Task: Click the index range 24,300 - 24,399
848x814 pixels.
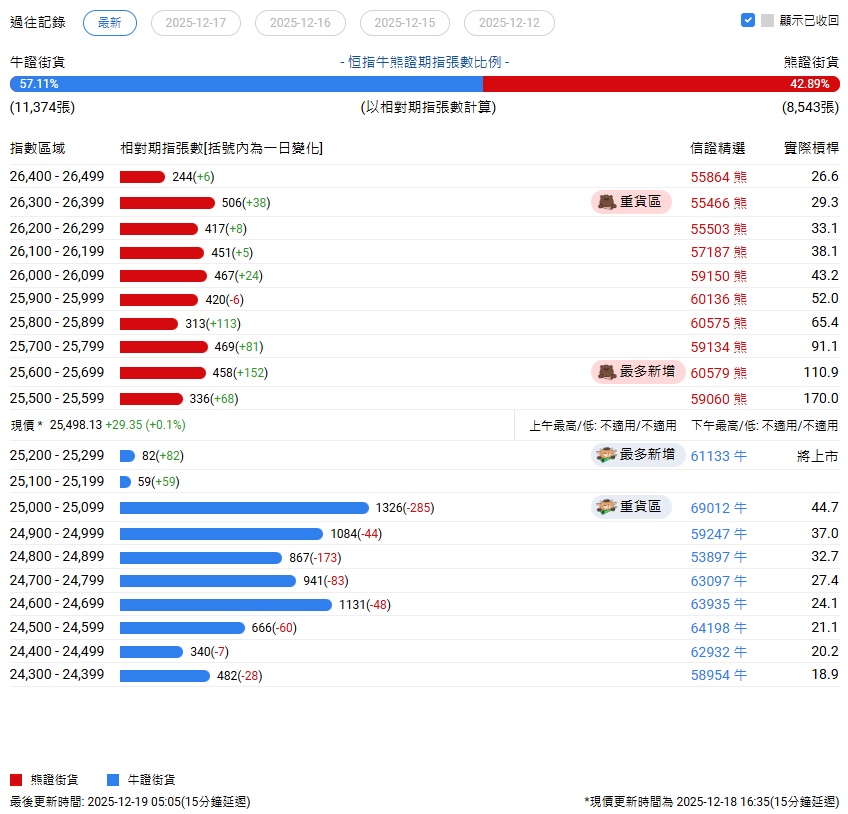Action: [x=57, y=674]
